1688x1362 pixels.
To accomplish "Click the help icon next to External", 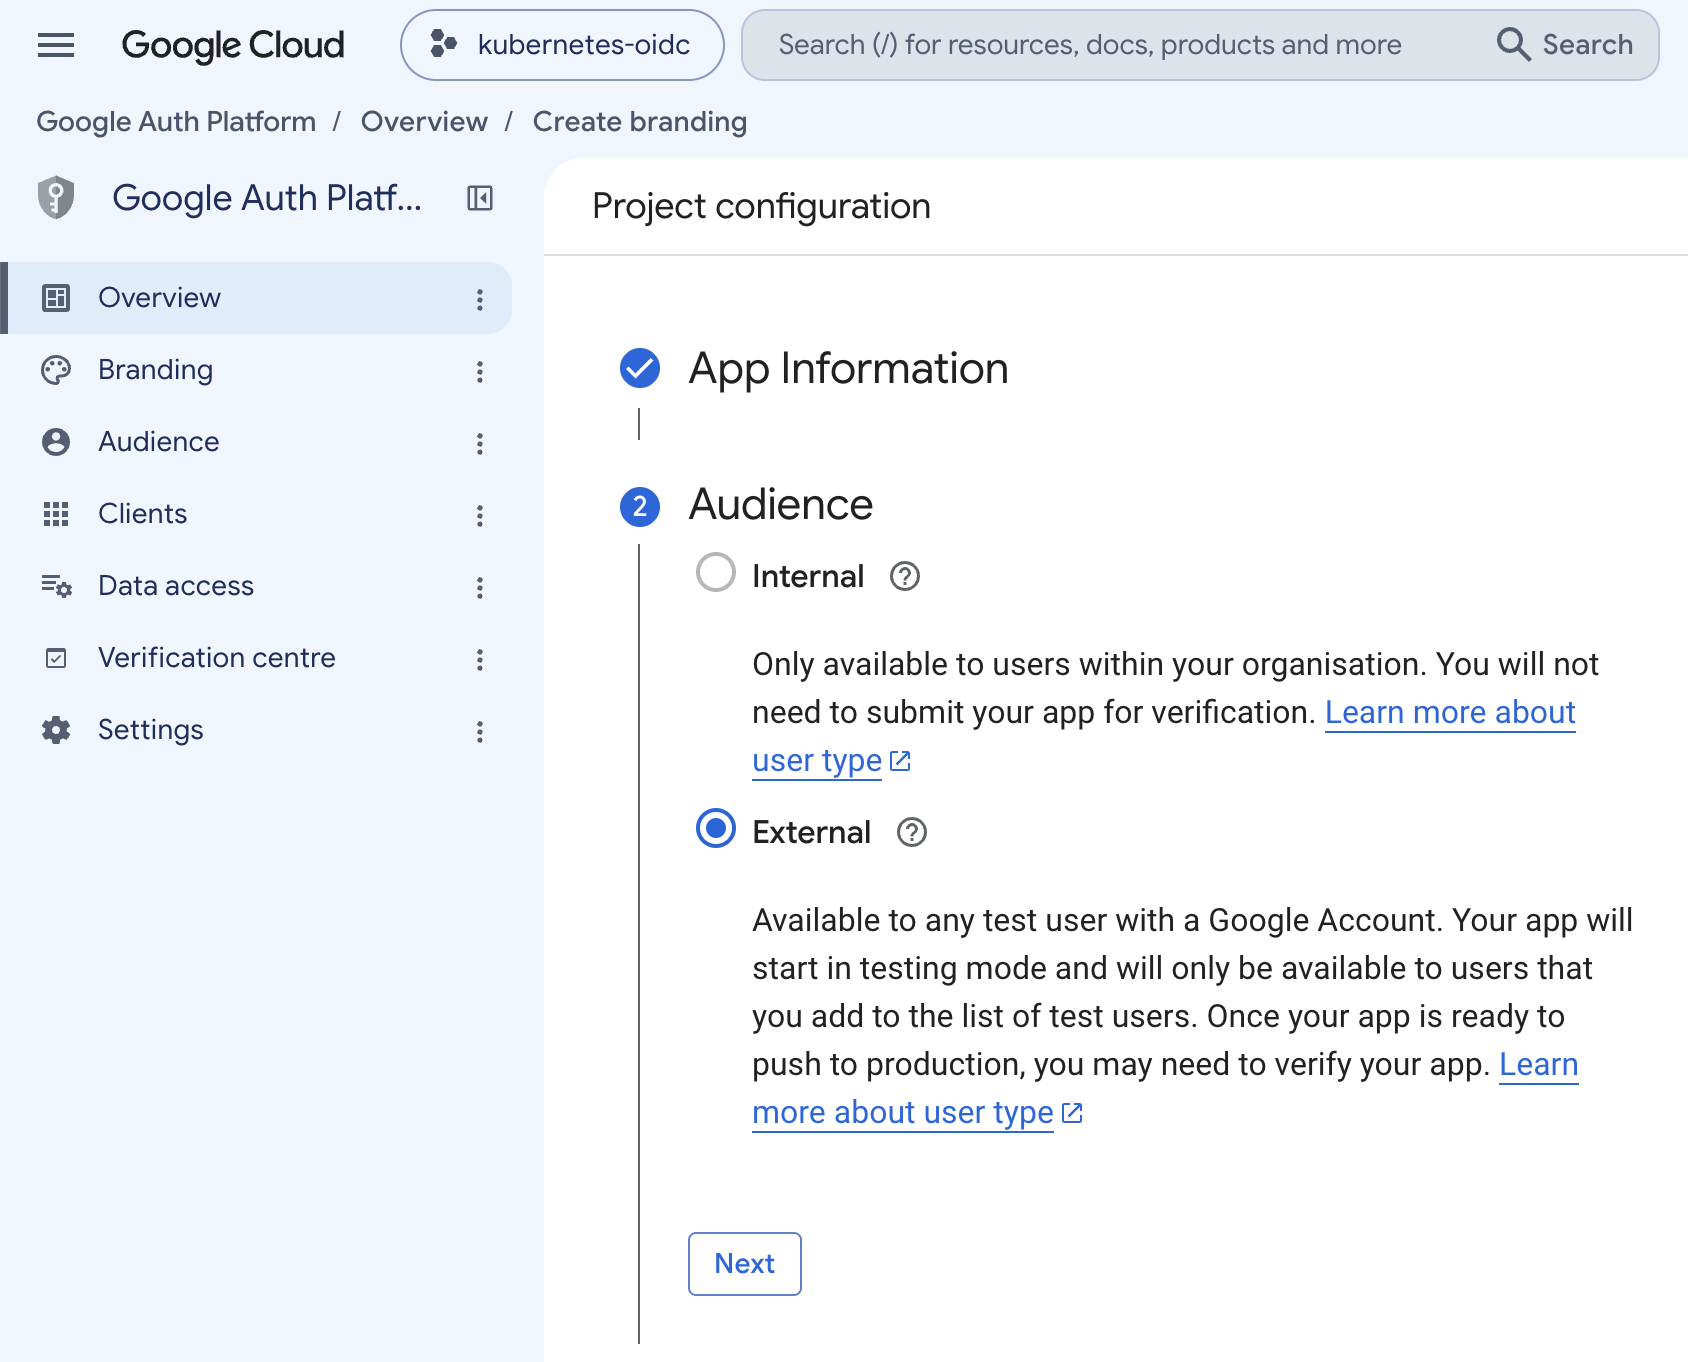I will point(912,832).
